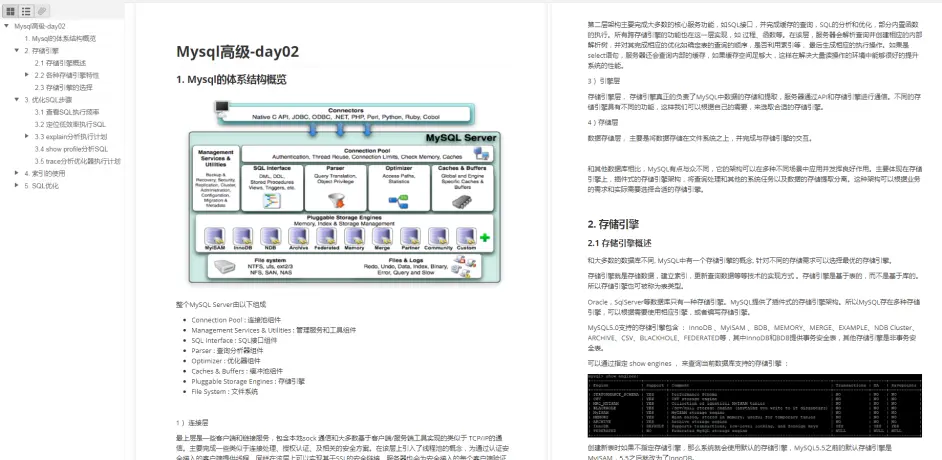This screenshot has height=460, width=942.
Task: Click the client computer icon by Connectors
Action: pos(222,107)
